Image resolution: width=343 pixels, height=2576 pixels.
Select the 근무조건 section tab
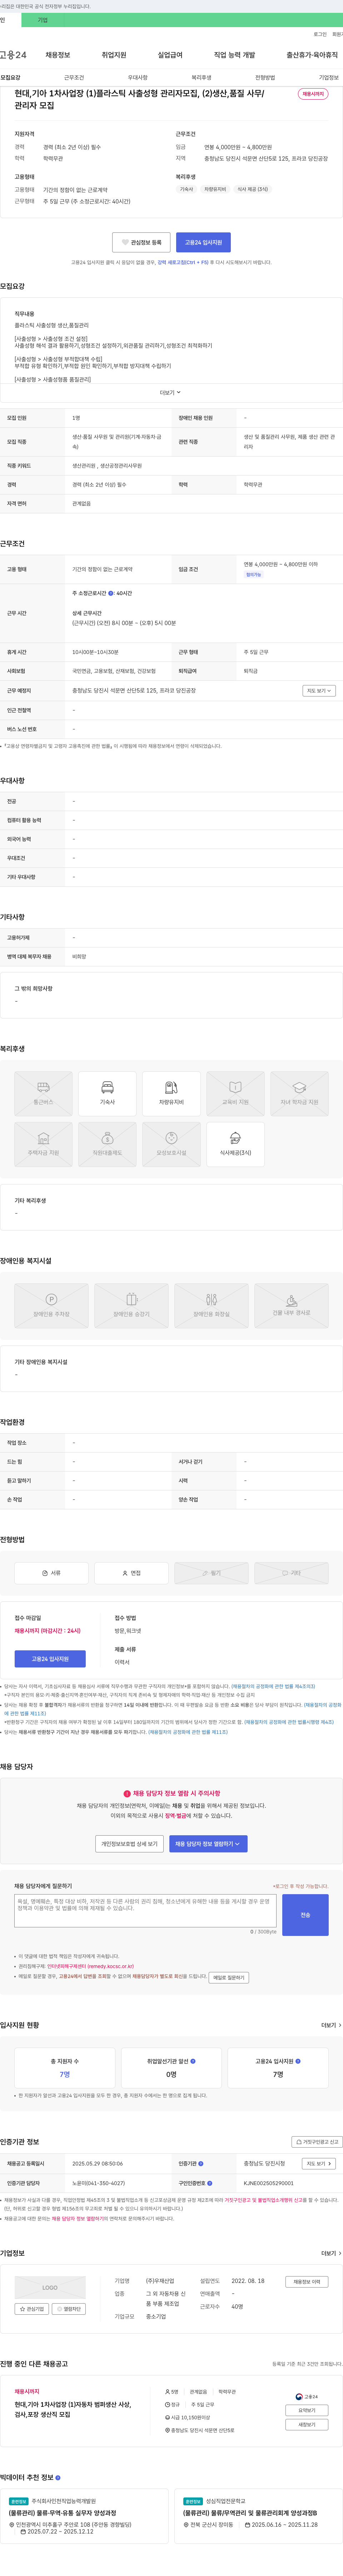pyautogui.click(x=74, y=77)
